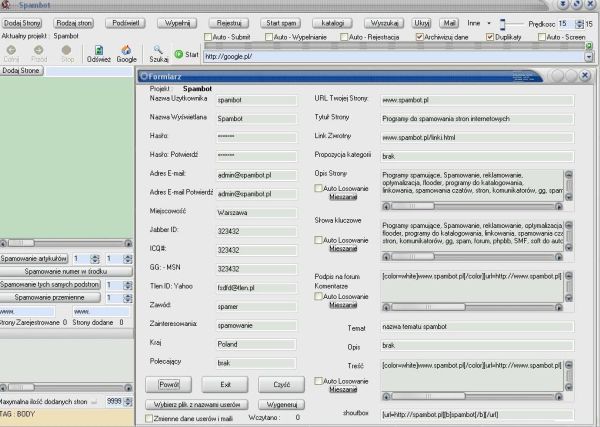Click the Miejscowość field with Warszawa
The image size is (600, 427).
256,213
